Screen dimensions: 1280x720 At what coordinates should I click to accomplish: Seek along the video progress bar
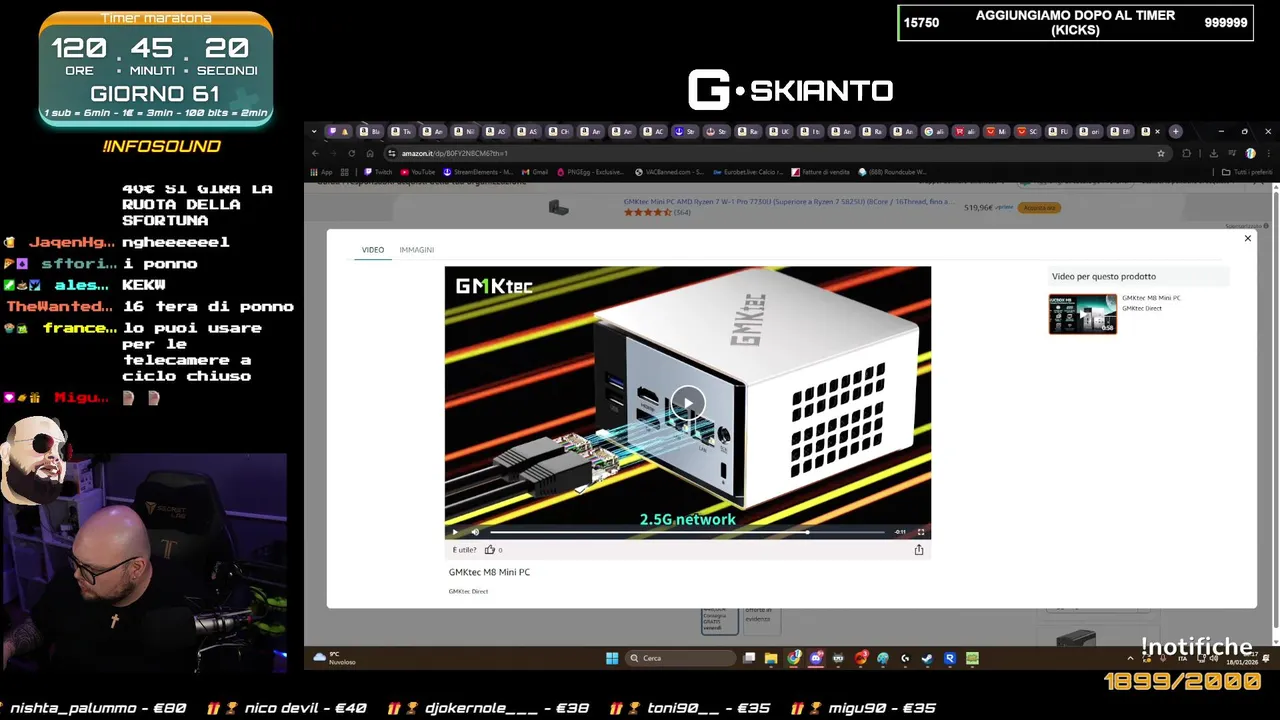(687, 532)
